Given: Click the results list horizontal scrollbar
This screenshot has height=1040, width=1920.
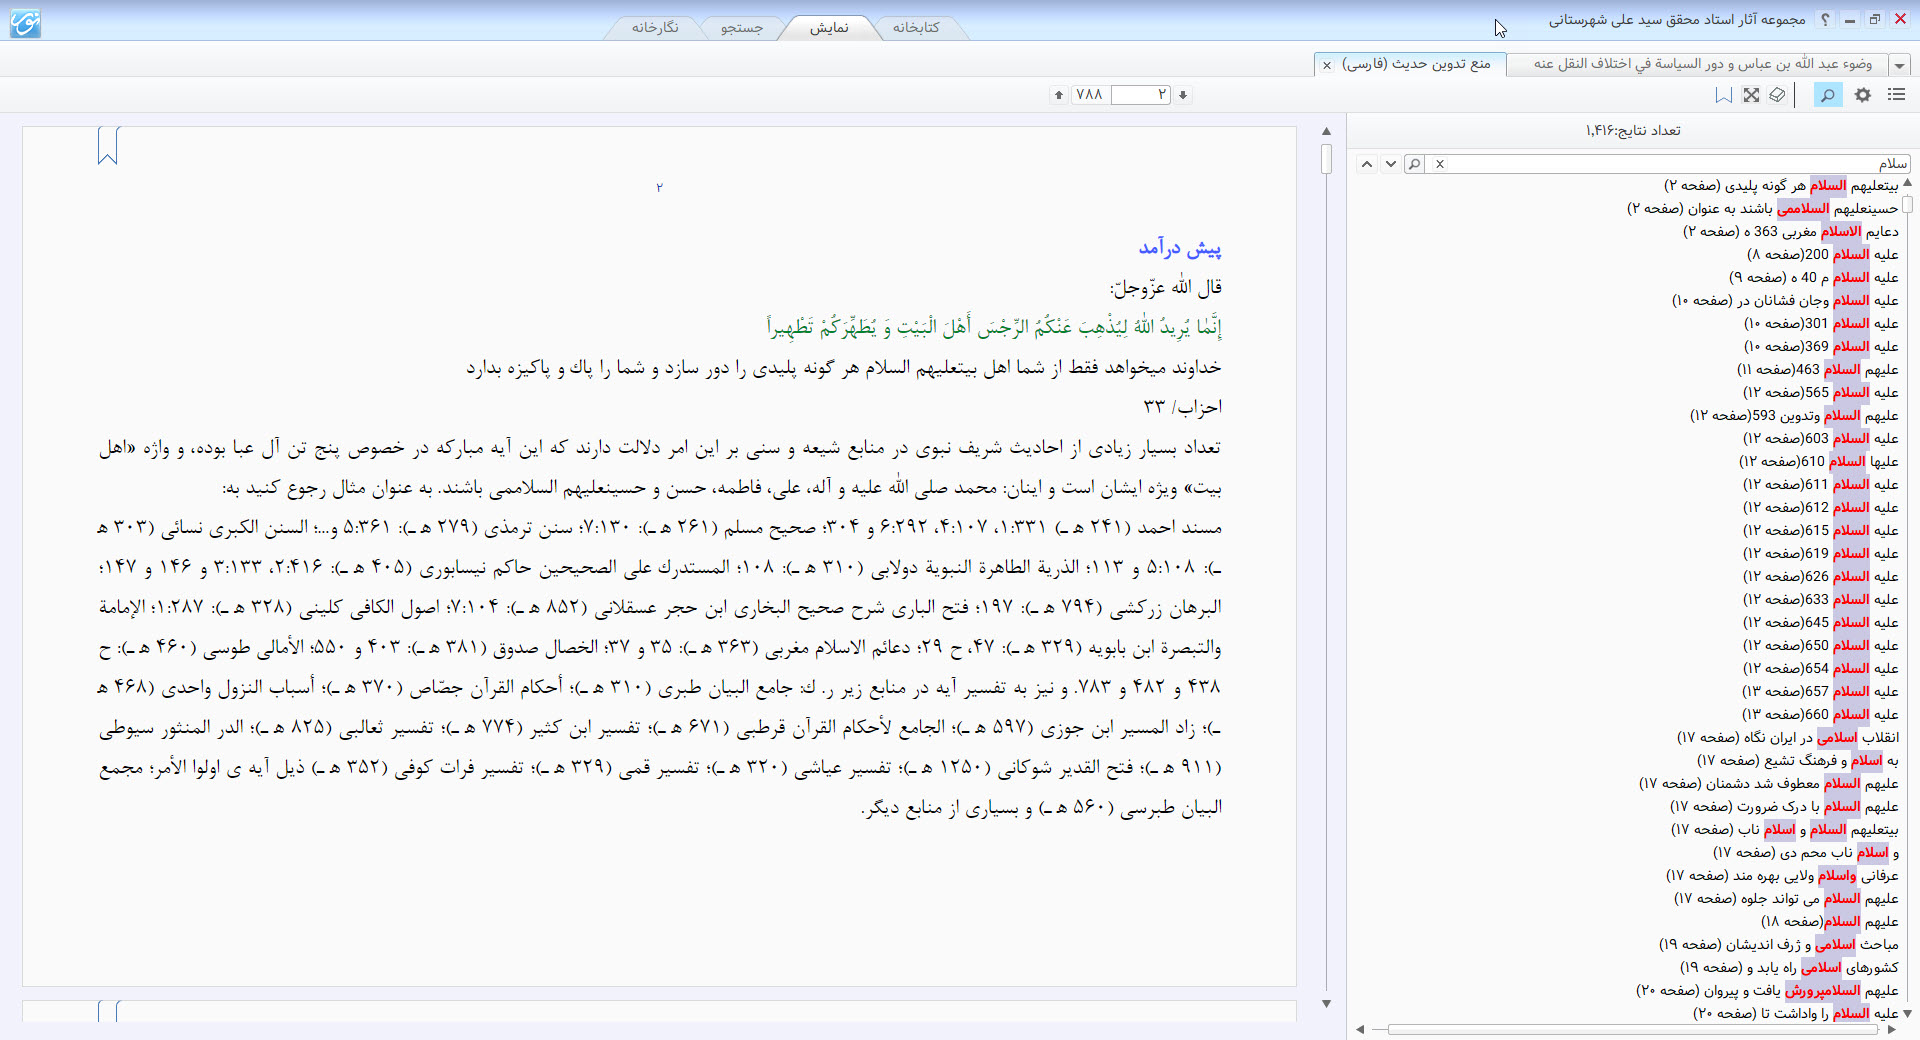Looking at the screenshot, I should [1632, 1029].
